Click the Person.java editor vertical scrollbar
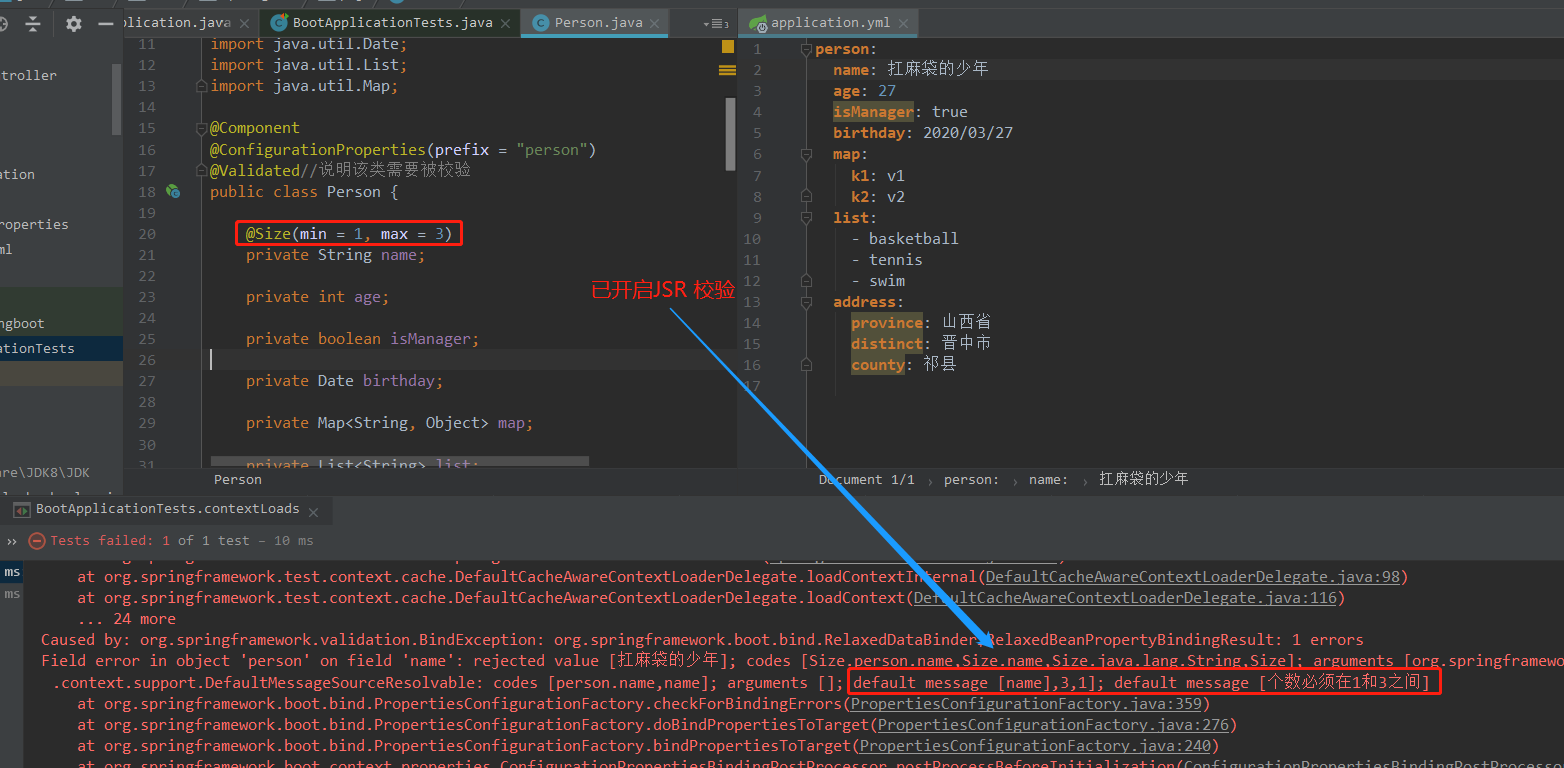 (730, 132)
